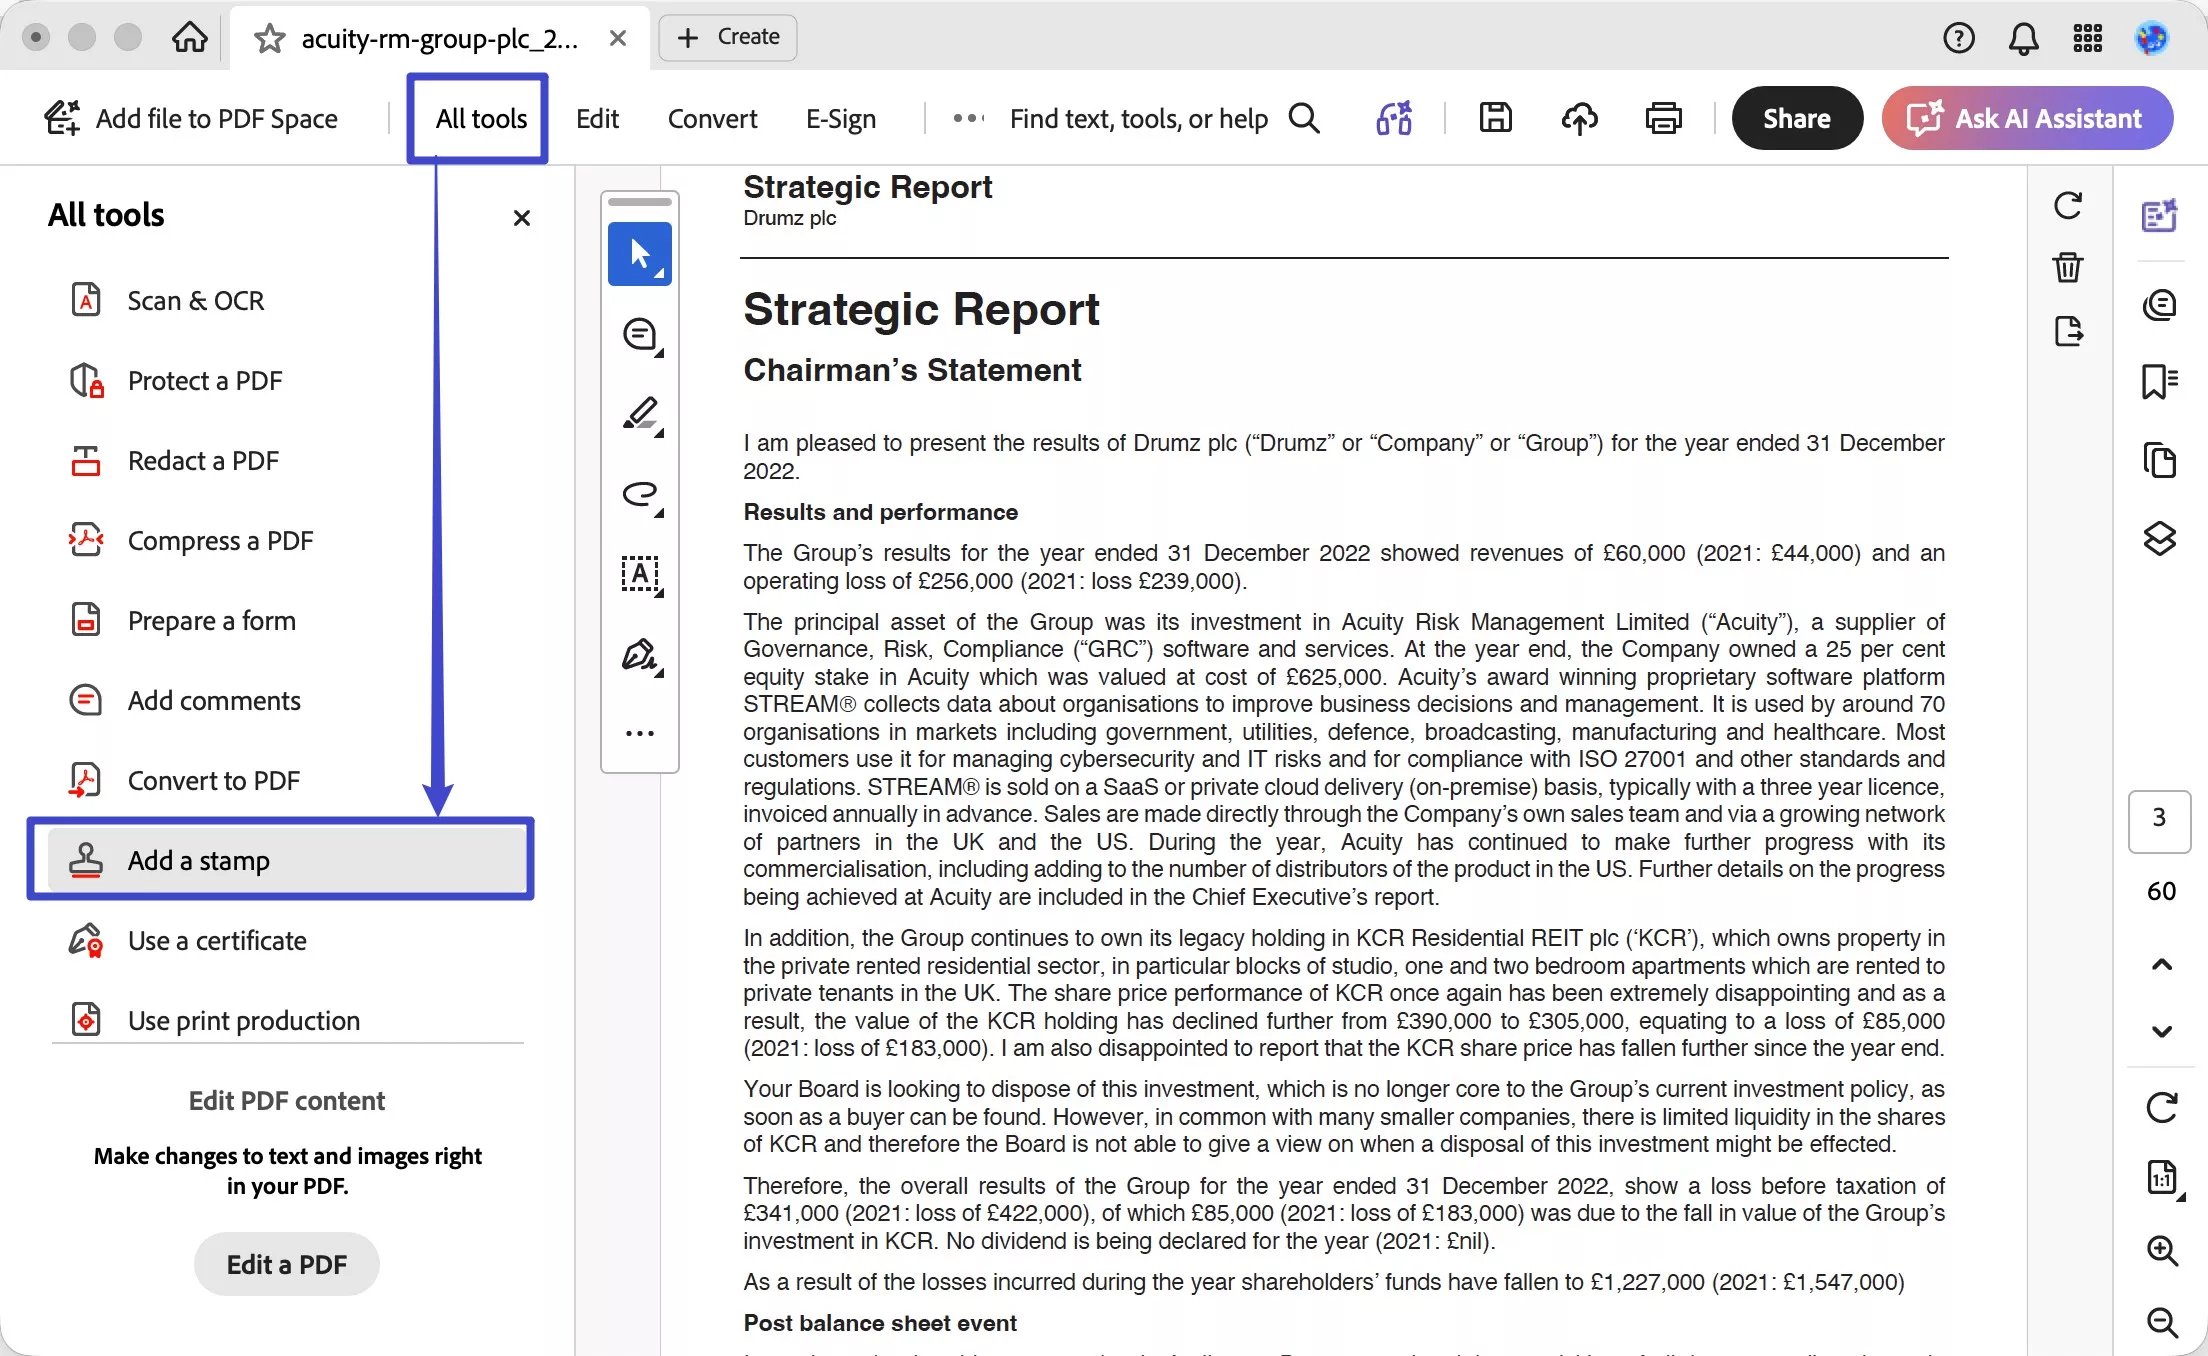Open the E-Sign menu tab
This screenshot has width=2208, height=1356.
[841, 118]
